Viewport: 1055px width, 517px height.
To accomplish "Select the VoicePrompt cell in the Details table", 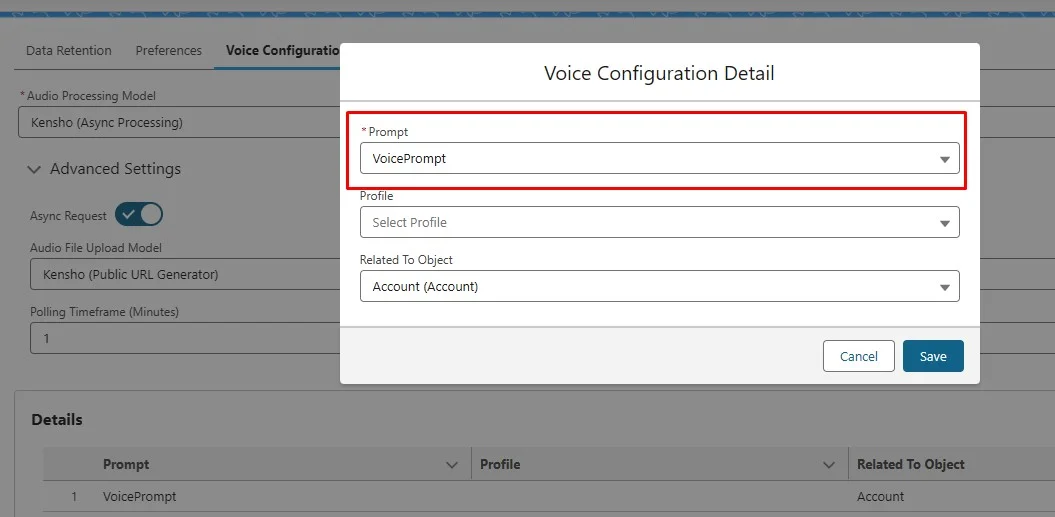I will [140, 497].
